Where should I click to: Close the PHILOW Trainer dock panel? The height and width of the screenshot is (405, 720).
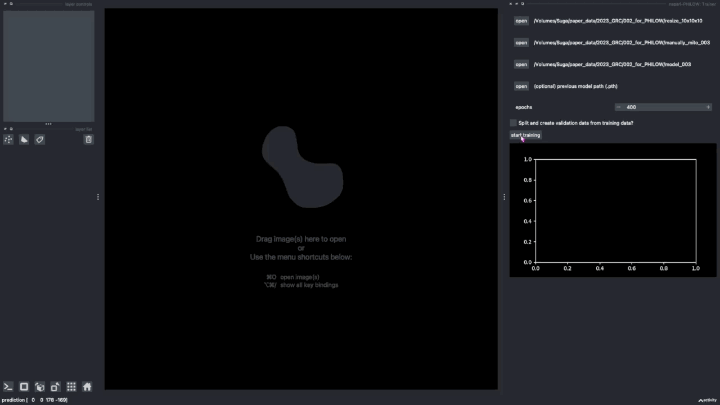pyautogui.click(x=511, y=4)
